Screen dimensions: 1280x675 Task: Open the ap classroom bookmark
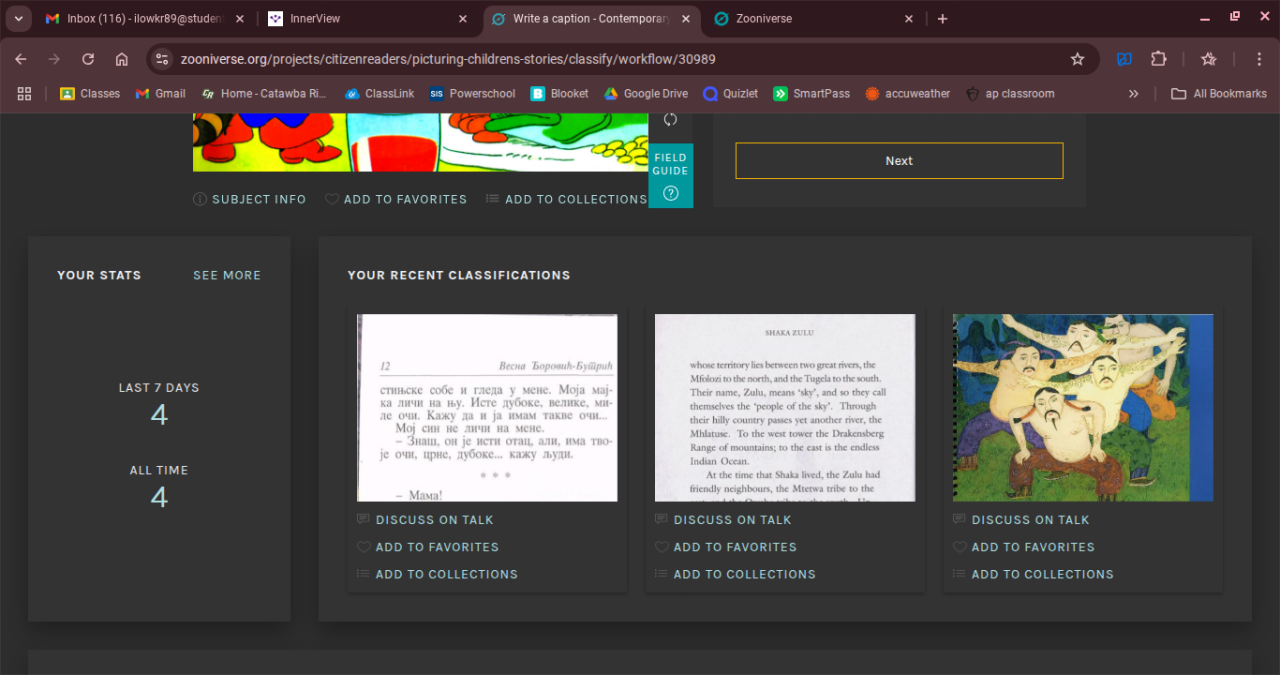(1010, 93)
